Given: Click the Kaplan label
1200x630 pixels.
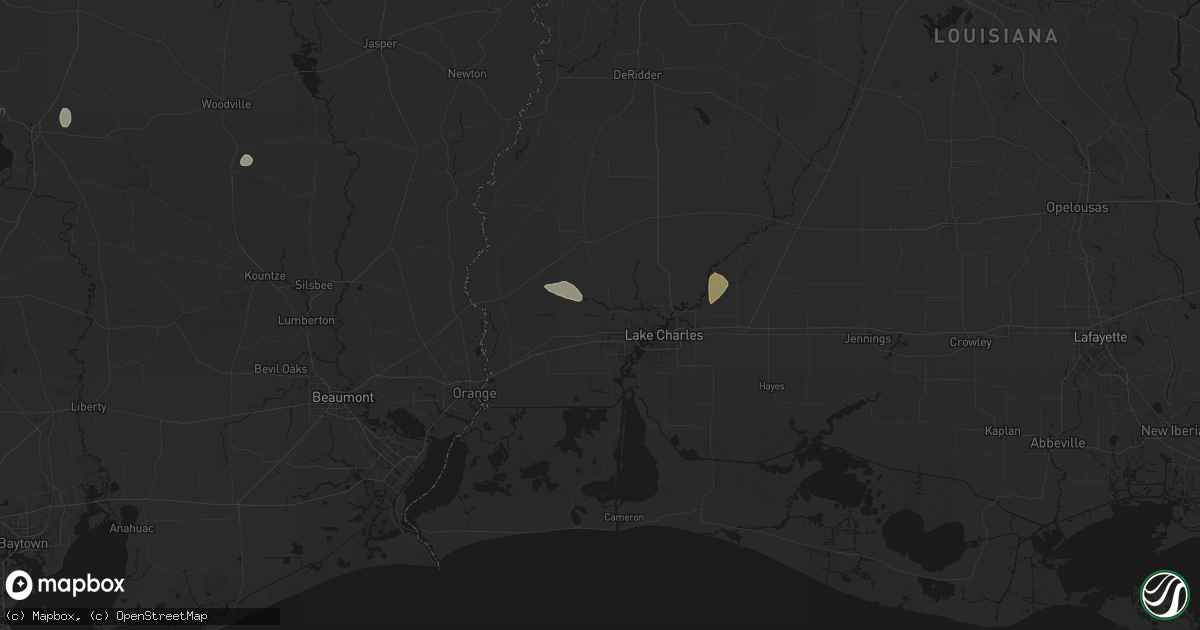Looking at the screenshot, I should 1003,431.
